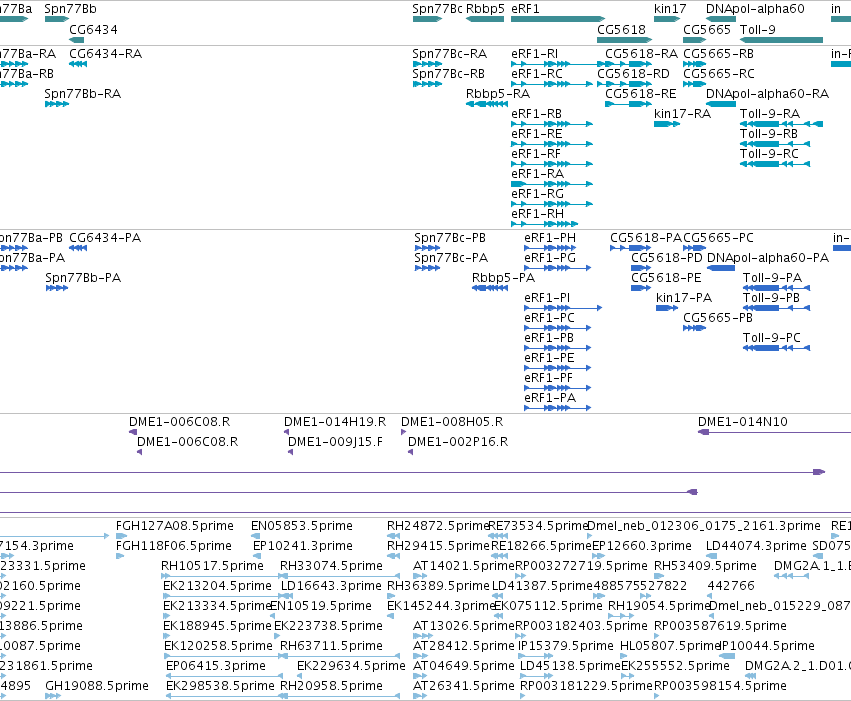The width and height of the screenshot is (851, 701).
Task: Select transcript Toll-9-RB
Action: coord(769,134)
